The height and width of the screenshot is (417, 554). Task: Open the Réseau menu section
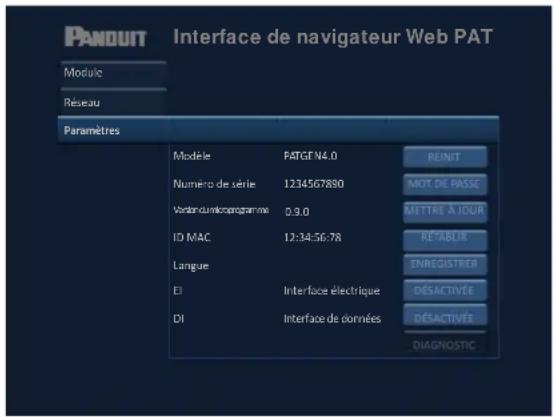(x=113, y=102)
